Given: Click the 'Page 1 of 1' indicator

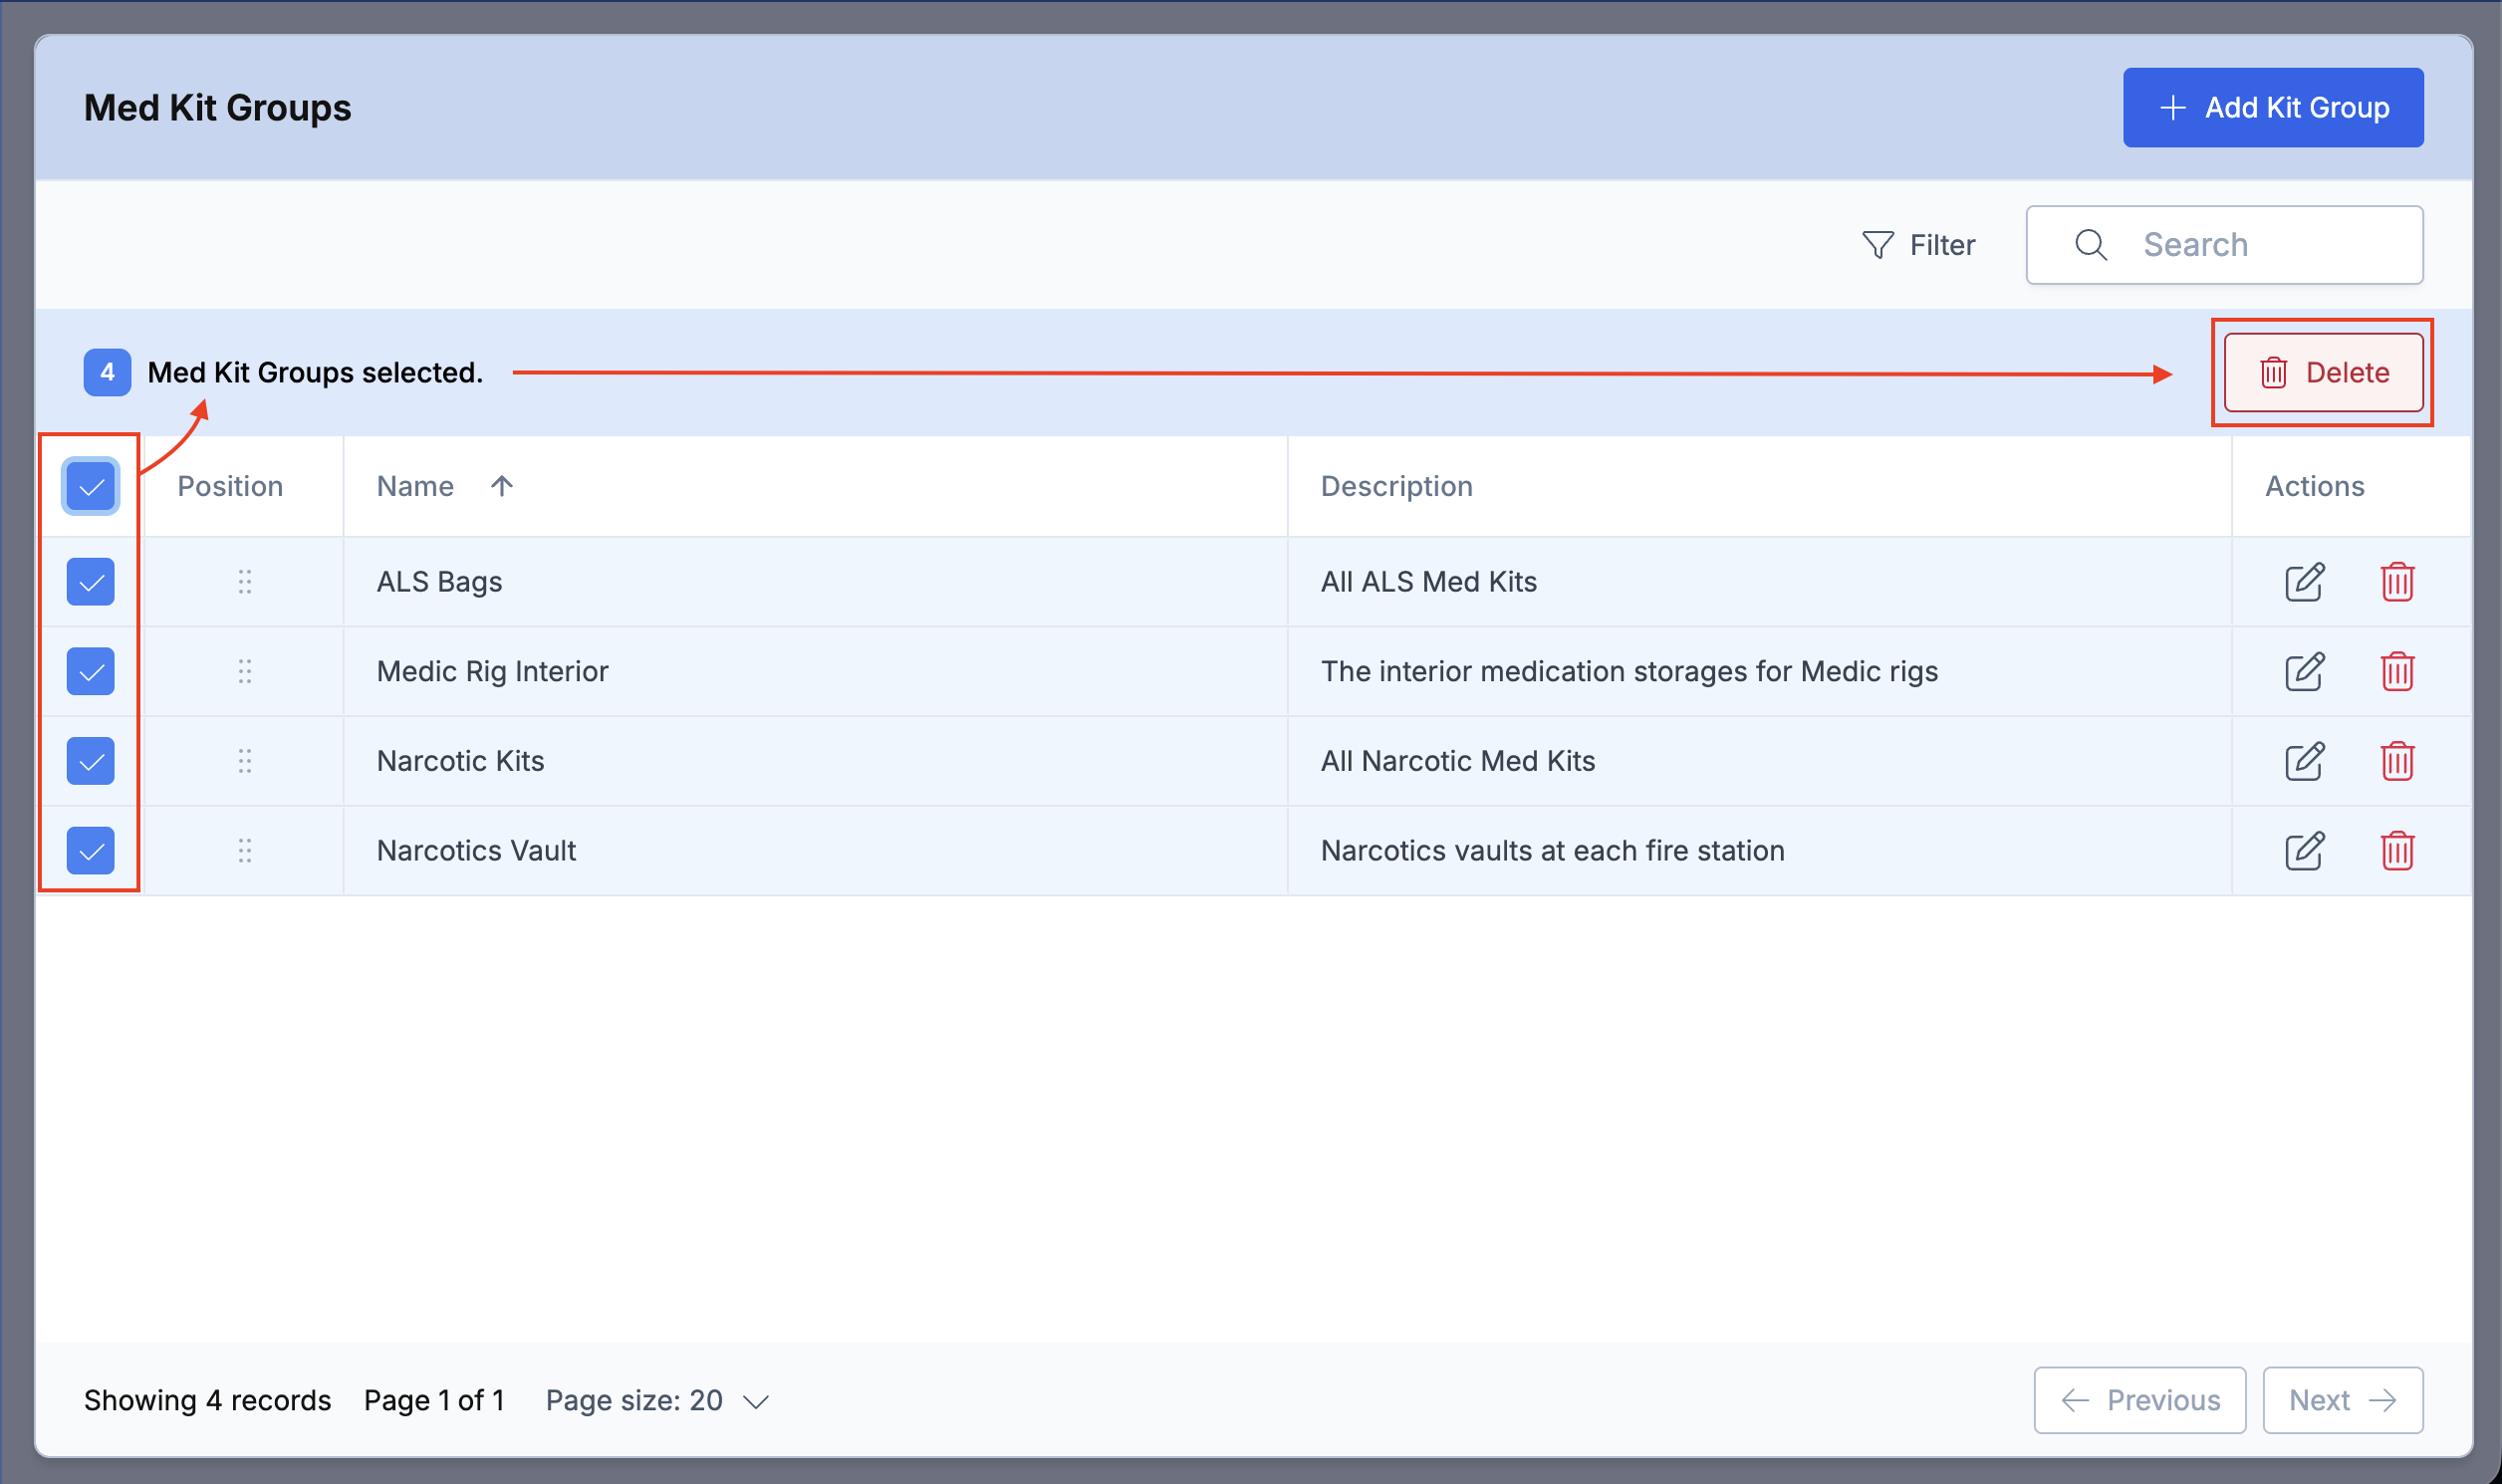Looking at the screenshot, I should coord(434,1400).
